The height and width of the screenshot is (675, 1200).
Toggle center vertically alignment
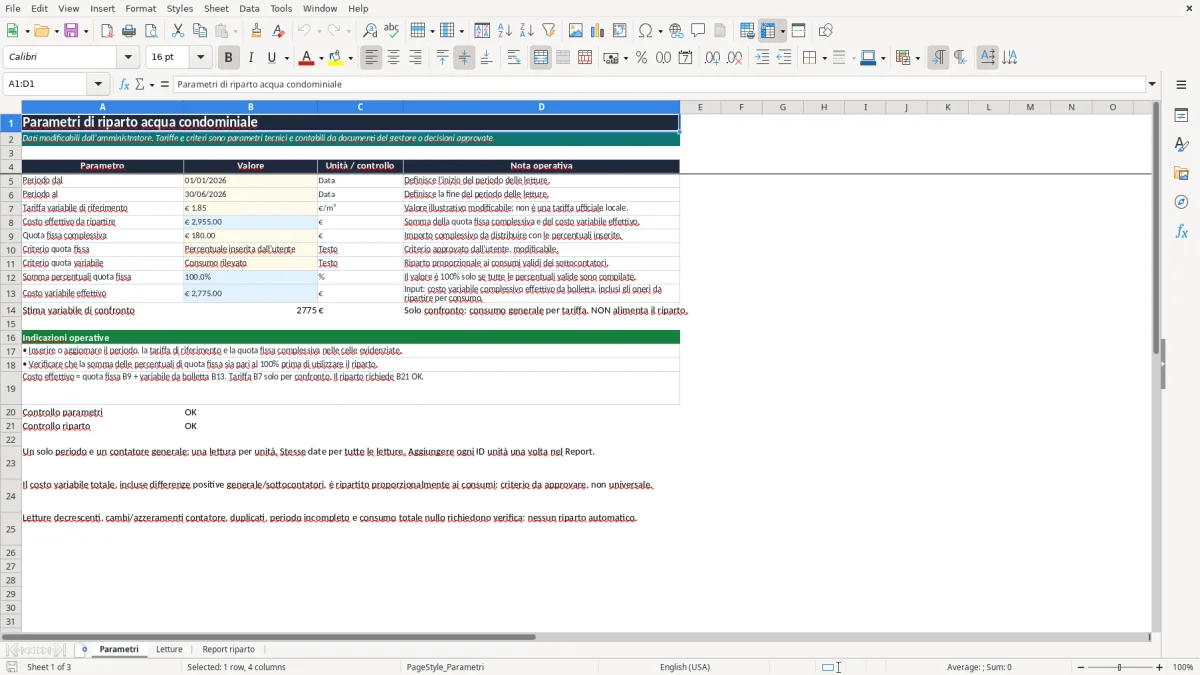pyautogui.click(x=464, y=58)
